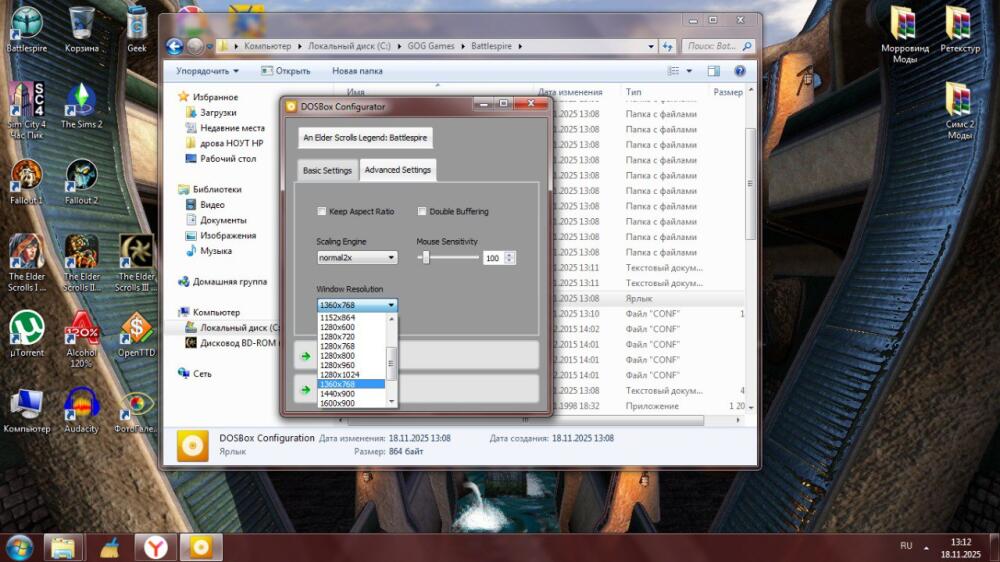Click An Elder Scrolls Legend: Battlespire button
The height and width of the screenshot is (562, 1000).
coord(365,138)
